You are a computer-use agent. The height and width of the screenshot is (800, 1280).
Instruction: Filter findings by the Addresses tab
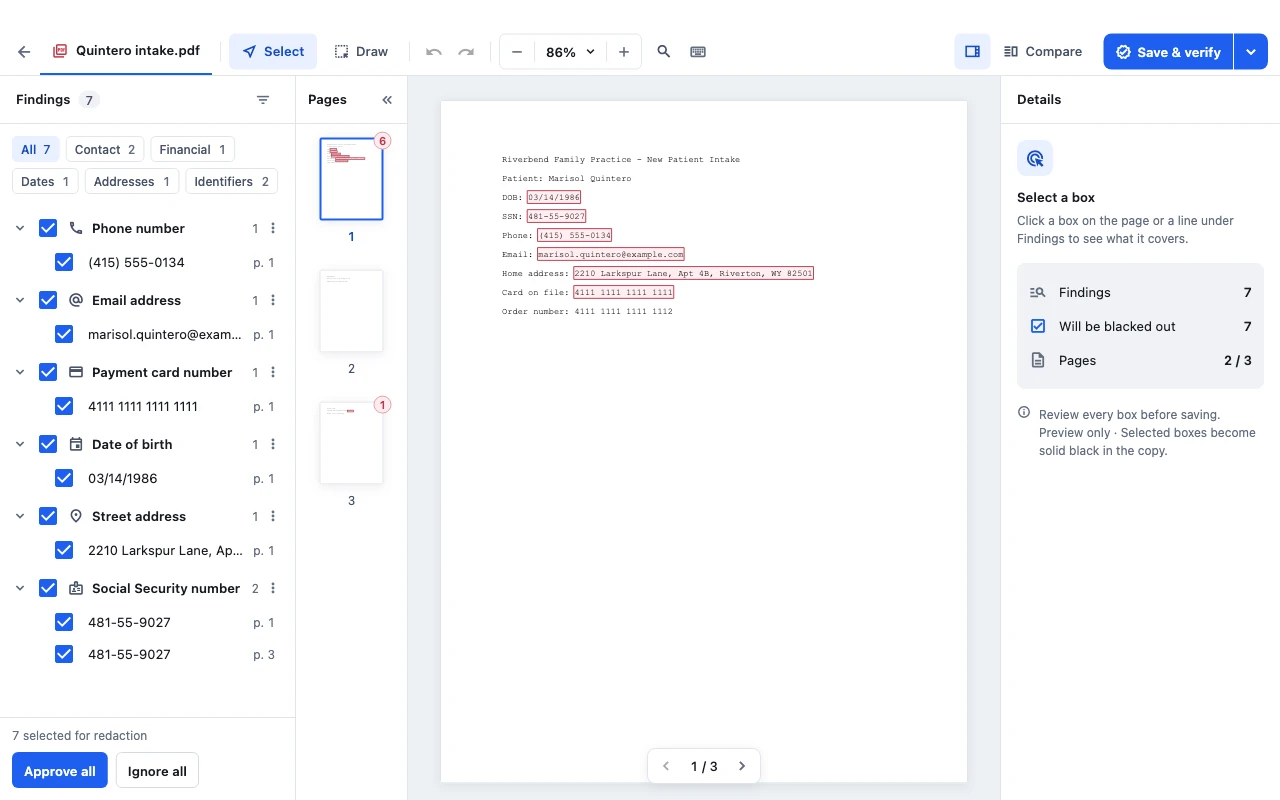(132, 182)
